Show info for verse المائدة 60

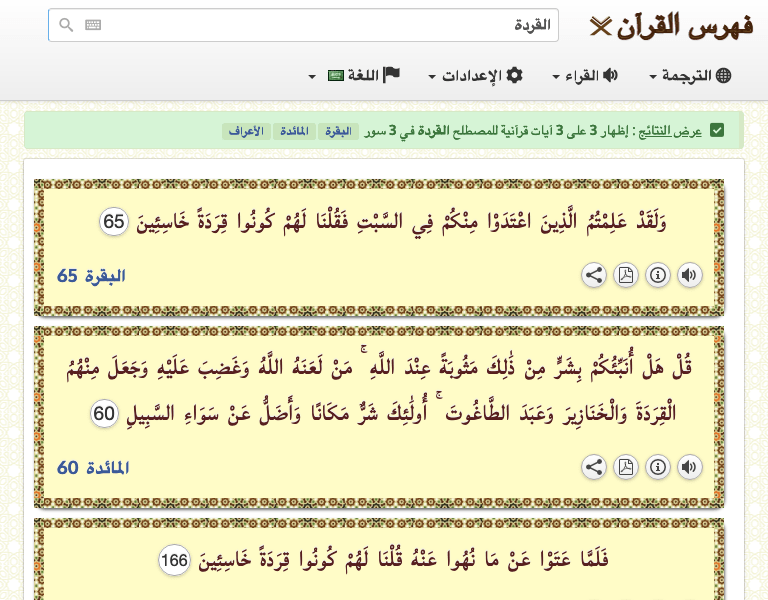click(x=657, y=467)
